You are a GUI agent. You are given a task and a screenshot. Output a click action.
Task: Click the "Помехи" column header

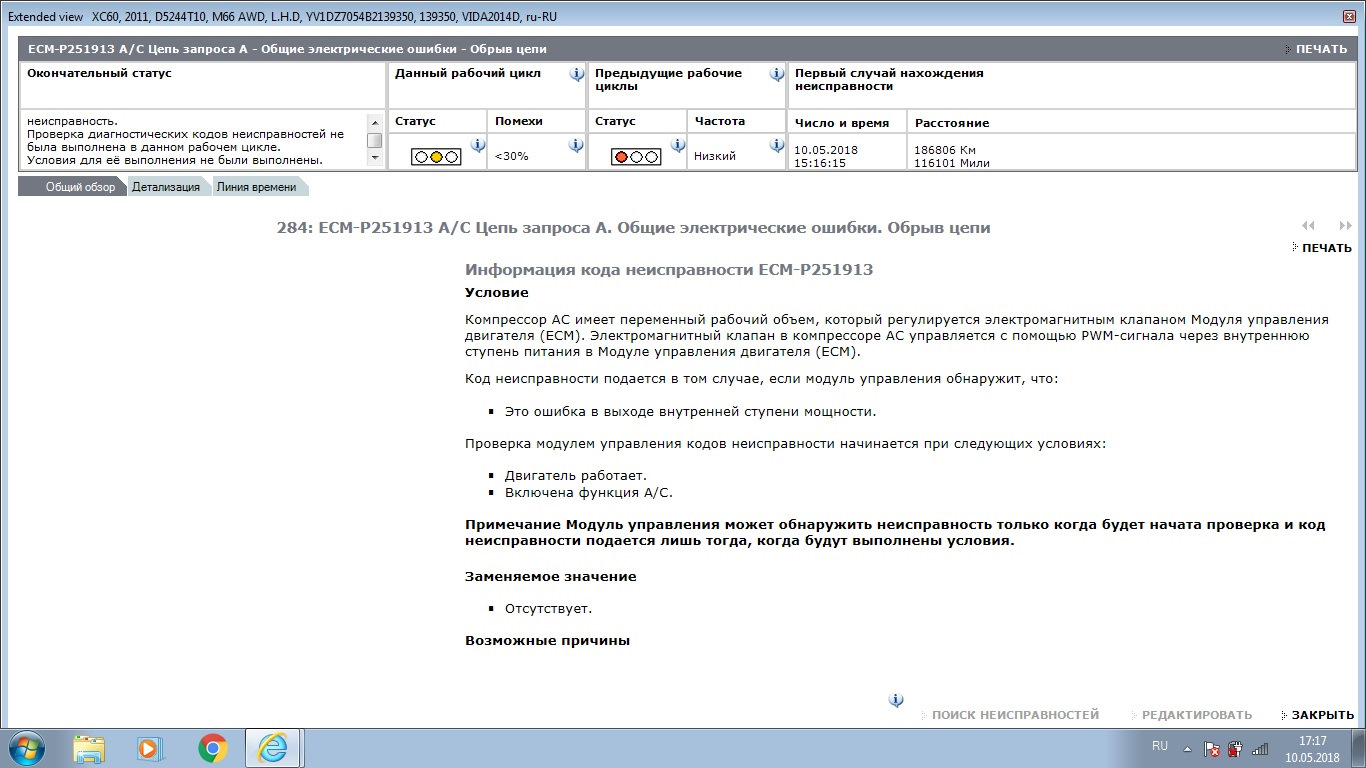pos(519,121)
